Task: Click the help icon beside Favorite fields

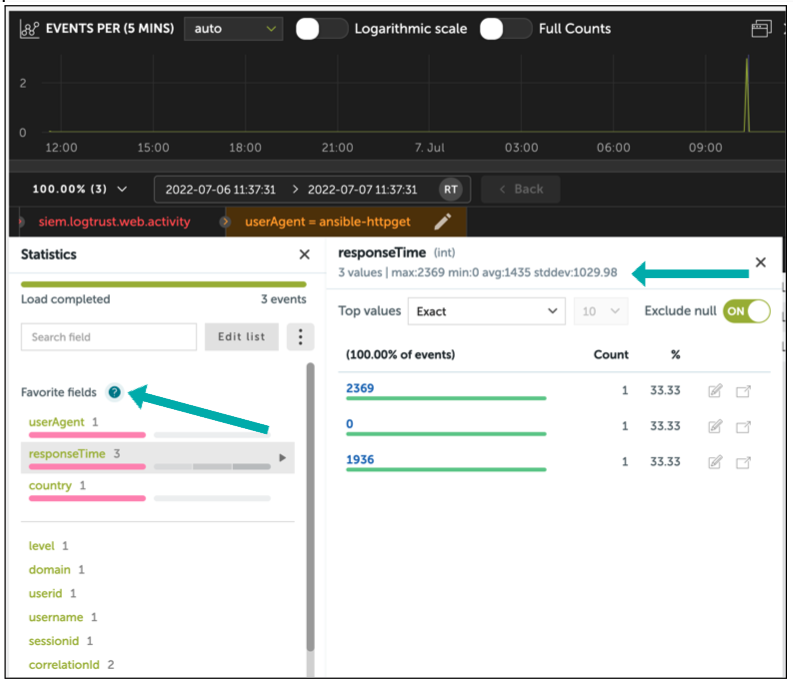Action: tap(114, 392)
